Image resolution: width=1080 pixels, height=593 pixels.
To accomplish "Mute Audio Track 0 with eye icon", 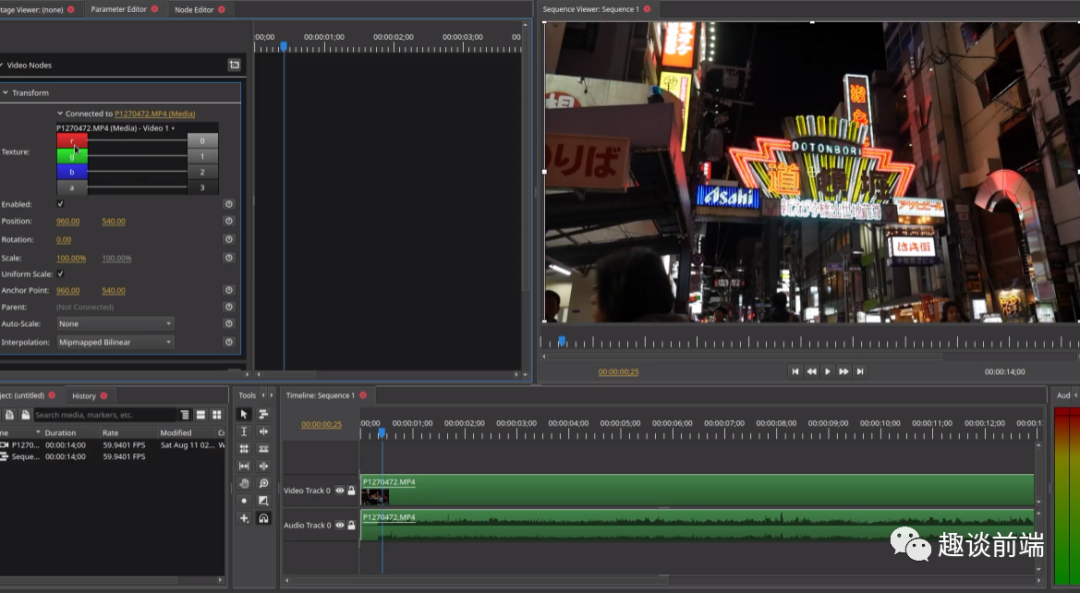I will pyautogui.click(x=340, y=525).
